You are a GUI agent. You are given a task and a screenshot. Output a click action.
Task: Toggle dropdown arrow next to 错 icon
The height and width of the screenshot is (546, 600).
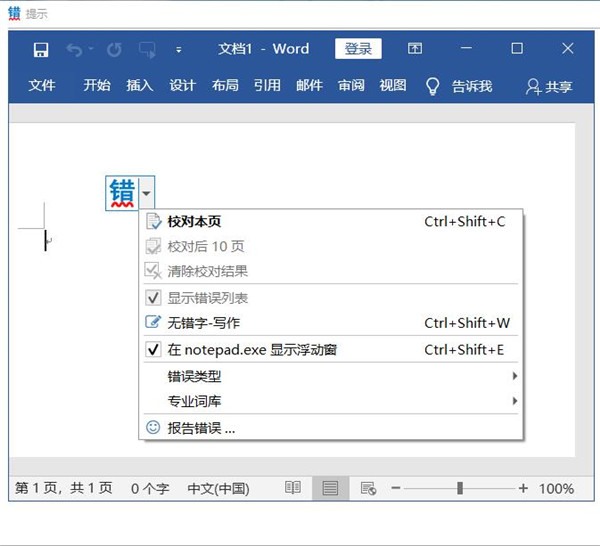(x=147, y=193)
